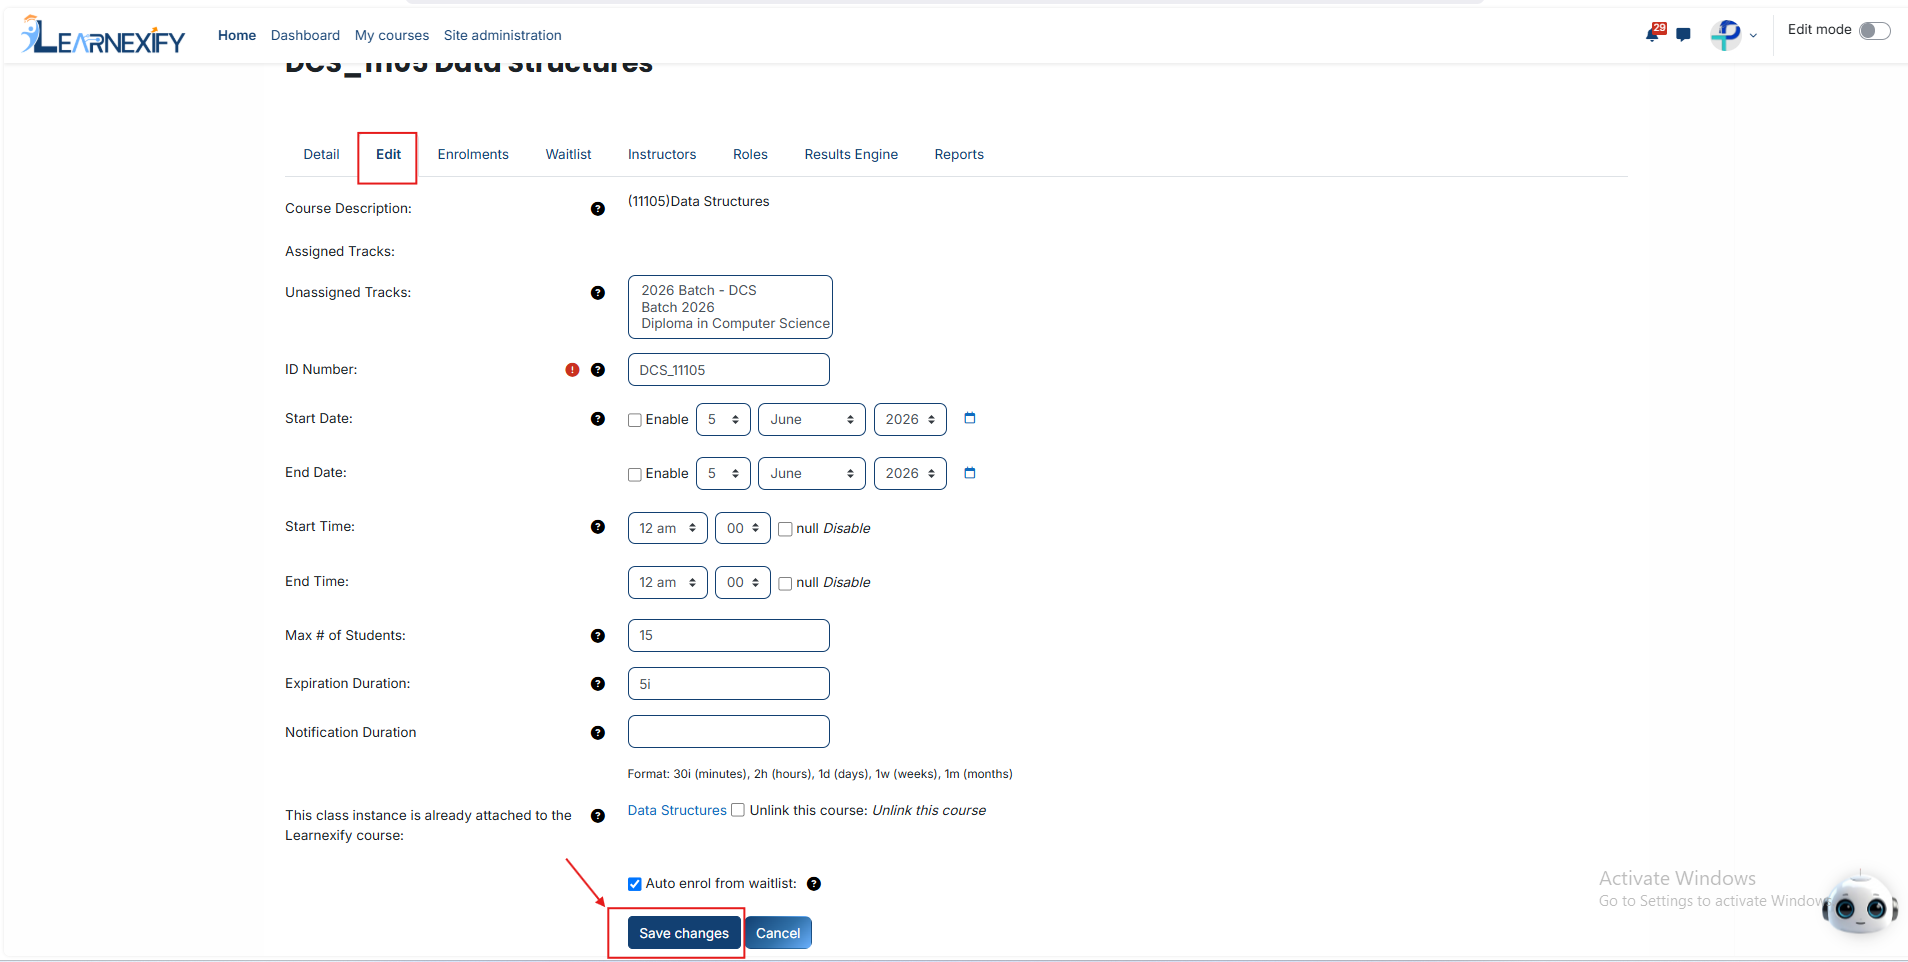Open the Site administration menu
Image resolution: width=1908 pixels, height=962 pixels.
[x=503, y=35]
